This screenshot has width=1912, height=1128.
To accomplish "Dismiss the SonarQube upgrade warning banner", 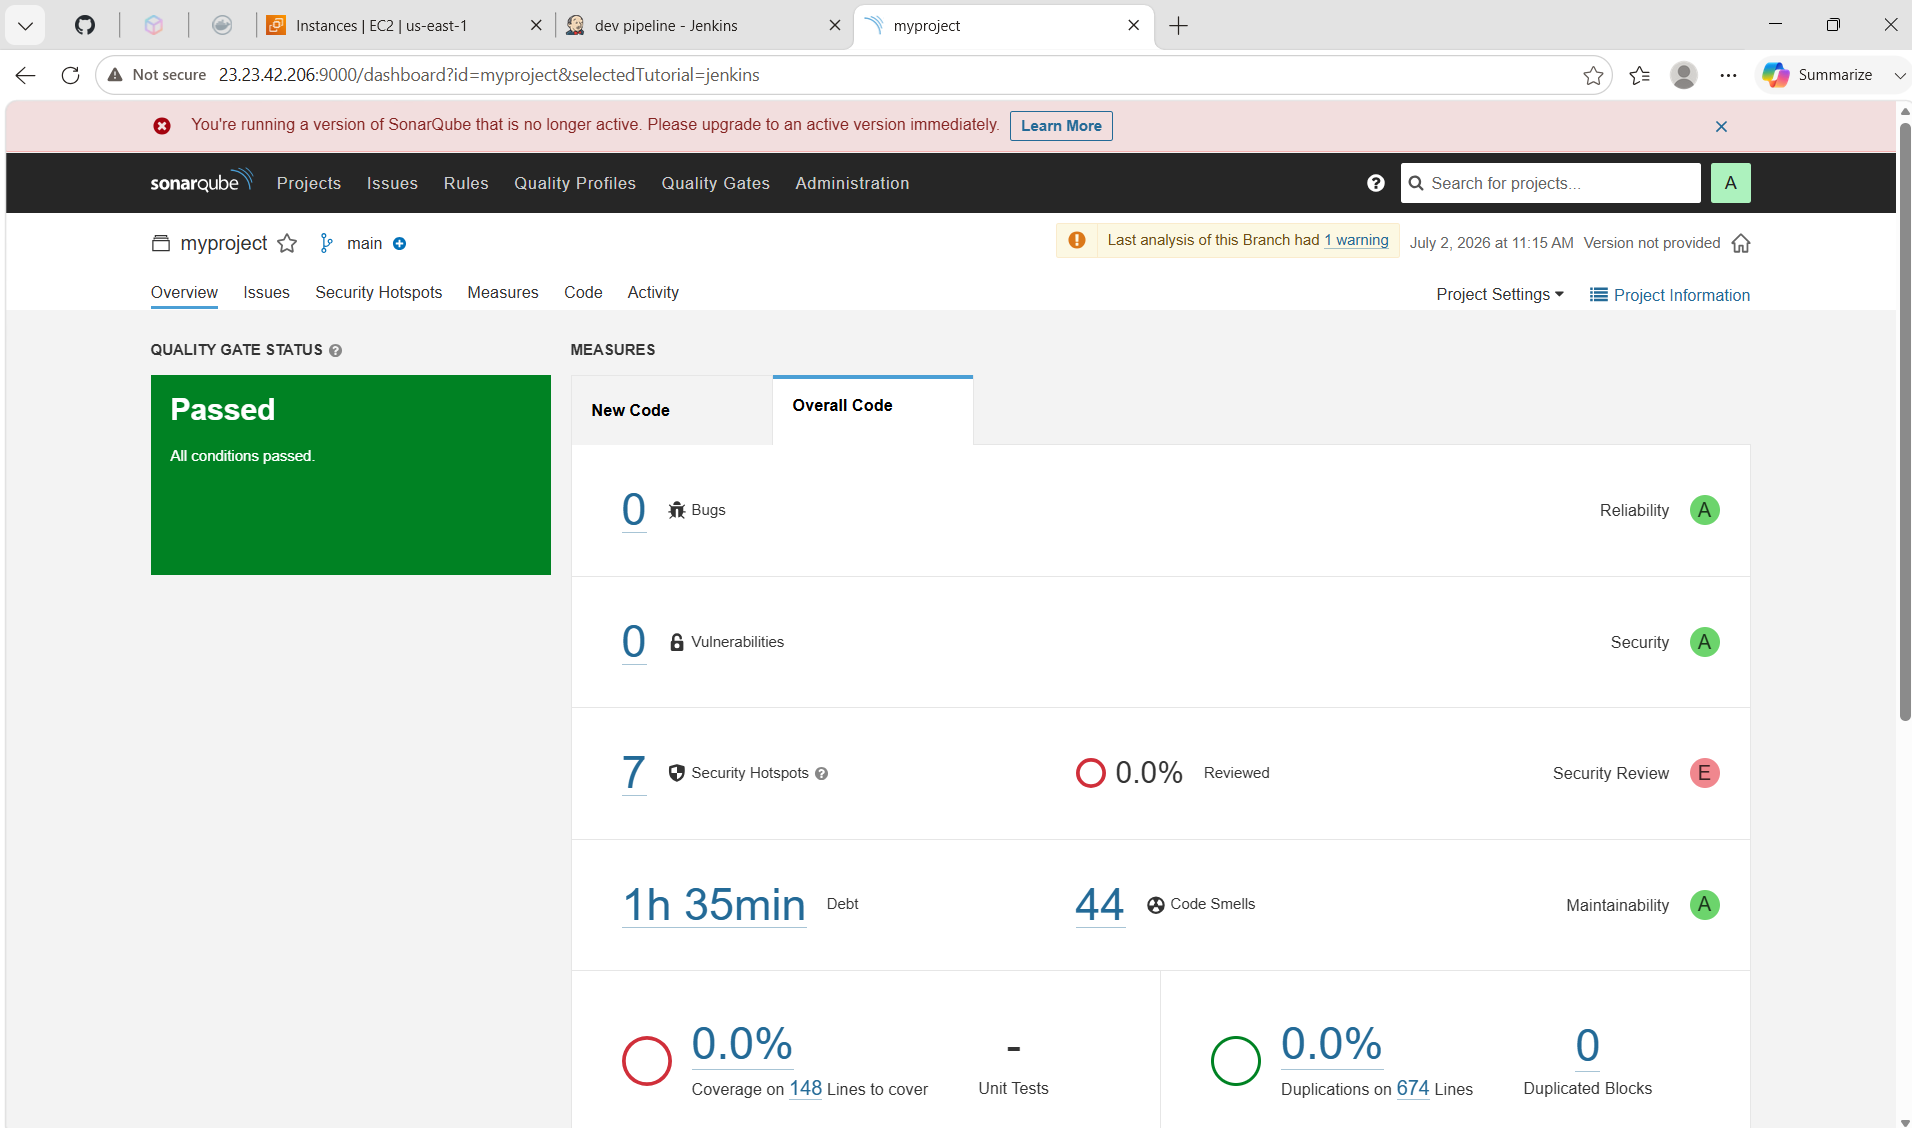I will [1721, 126].
